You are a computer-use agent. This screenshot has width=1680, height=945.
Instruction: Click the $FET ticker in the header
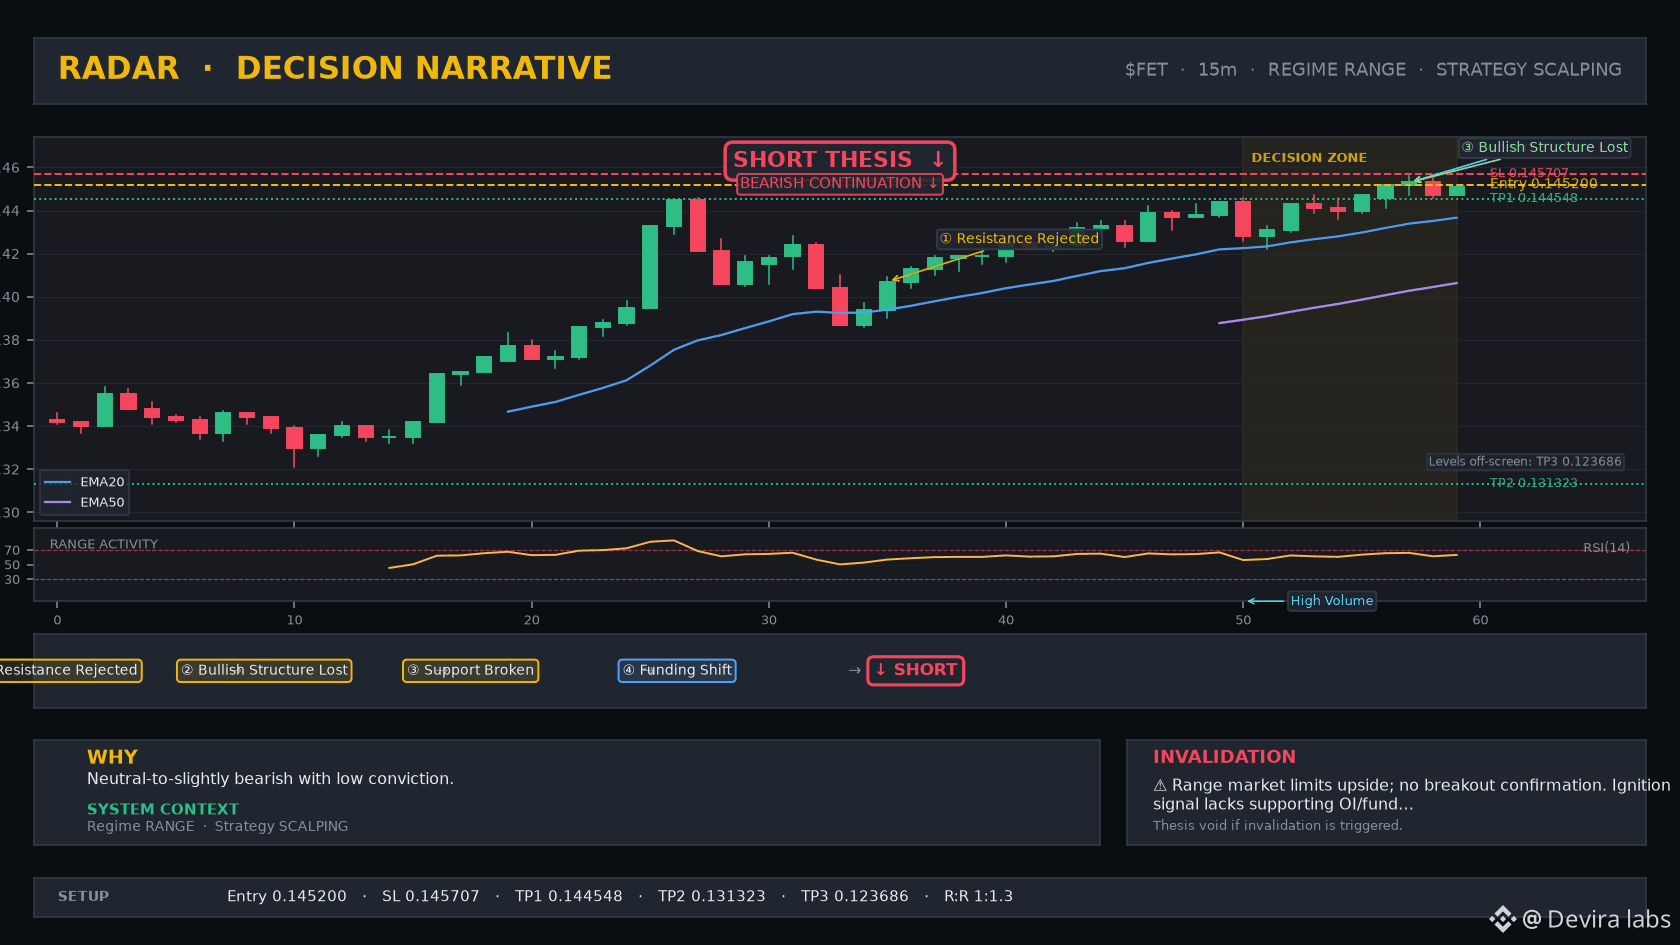(1146, 70)
